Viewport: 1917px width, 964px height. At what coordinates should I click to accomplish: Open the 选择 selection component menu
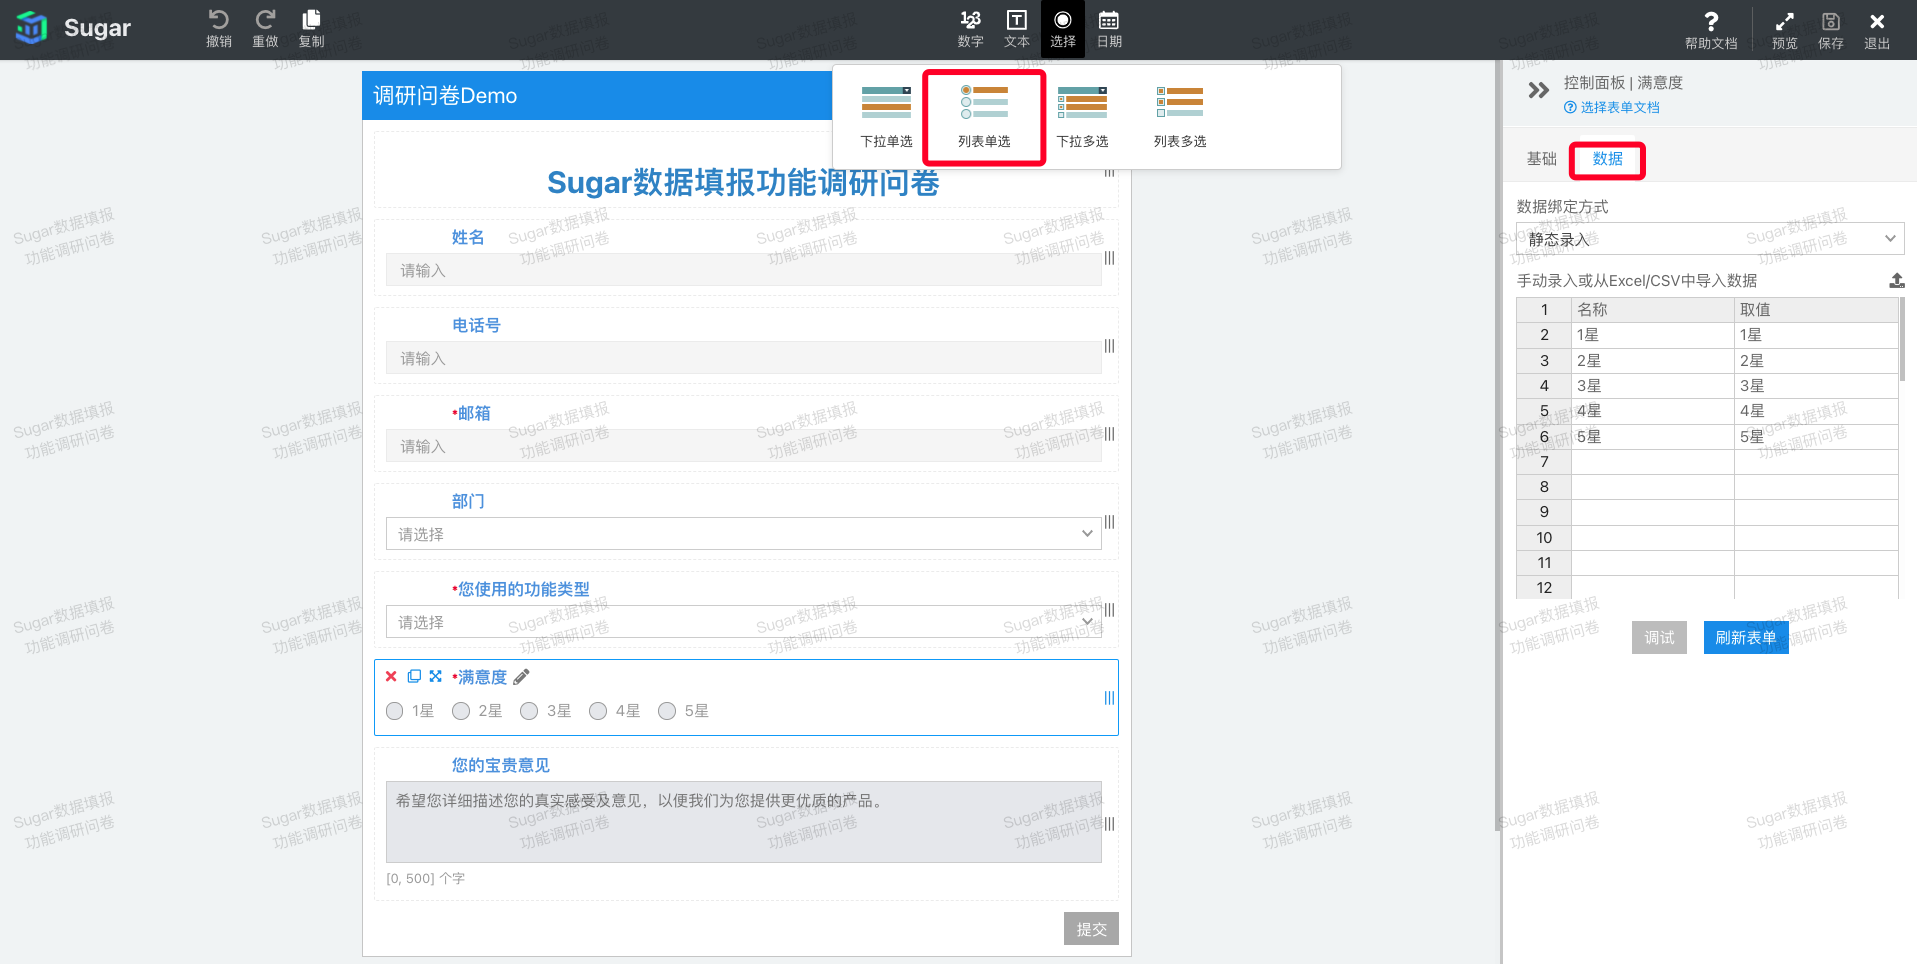tap(1063, 29)
